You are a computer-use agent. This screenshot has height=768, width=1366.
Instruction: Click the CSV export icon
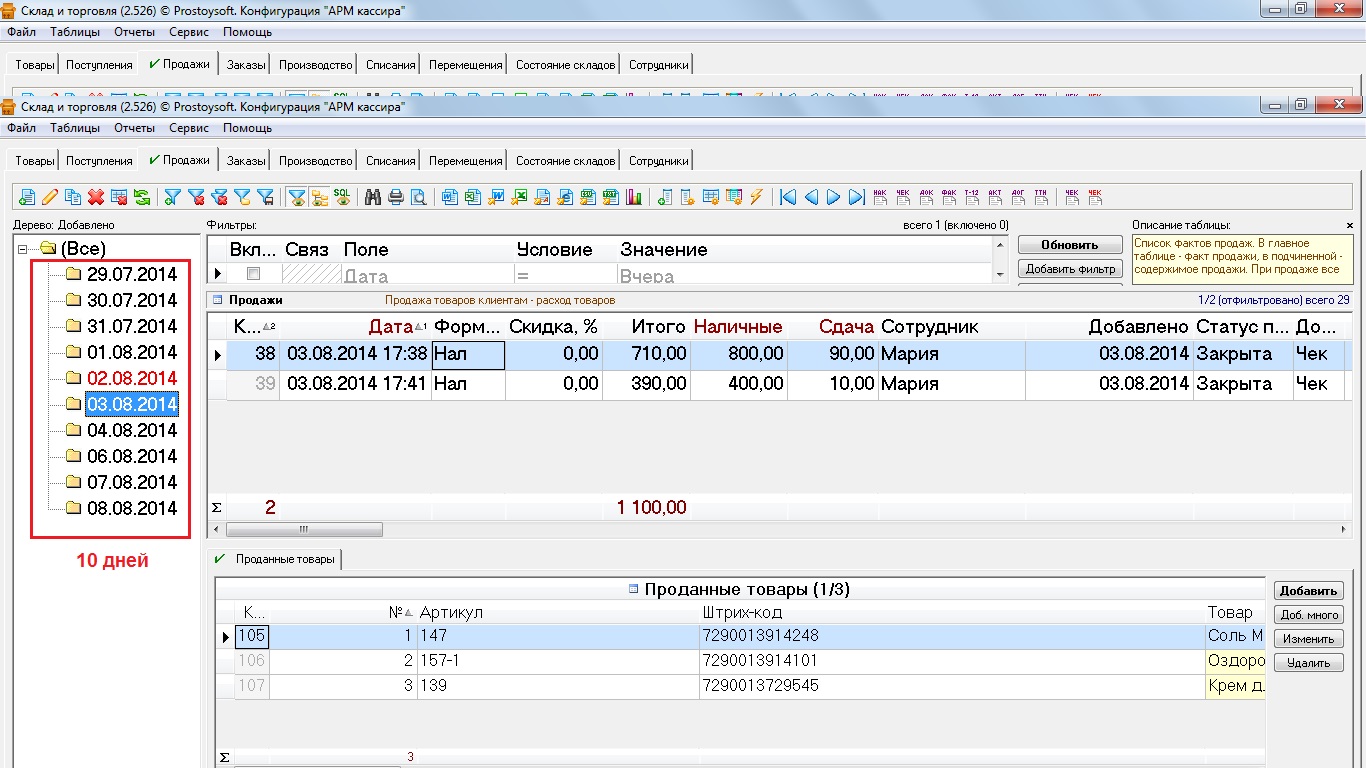[x=587, y=197]
